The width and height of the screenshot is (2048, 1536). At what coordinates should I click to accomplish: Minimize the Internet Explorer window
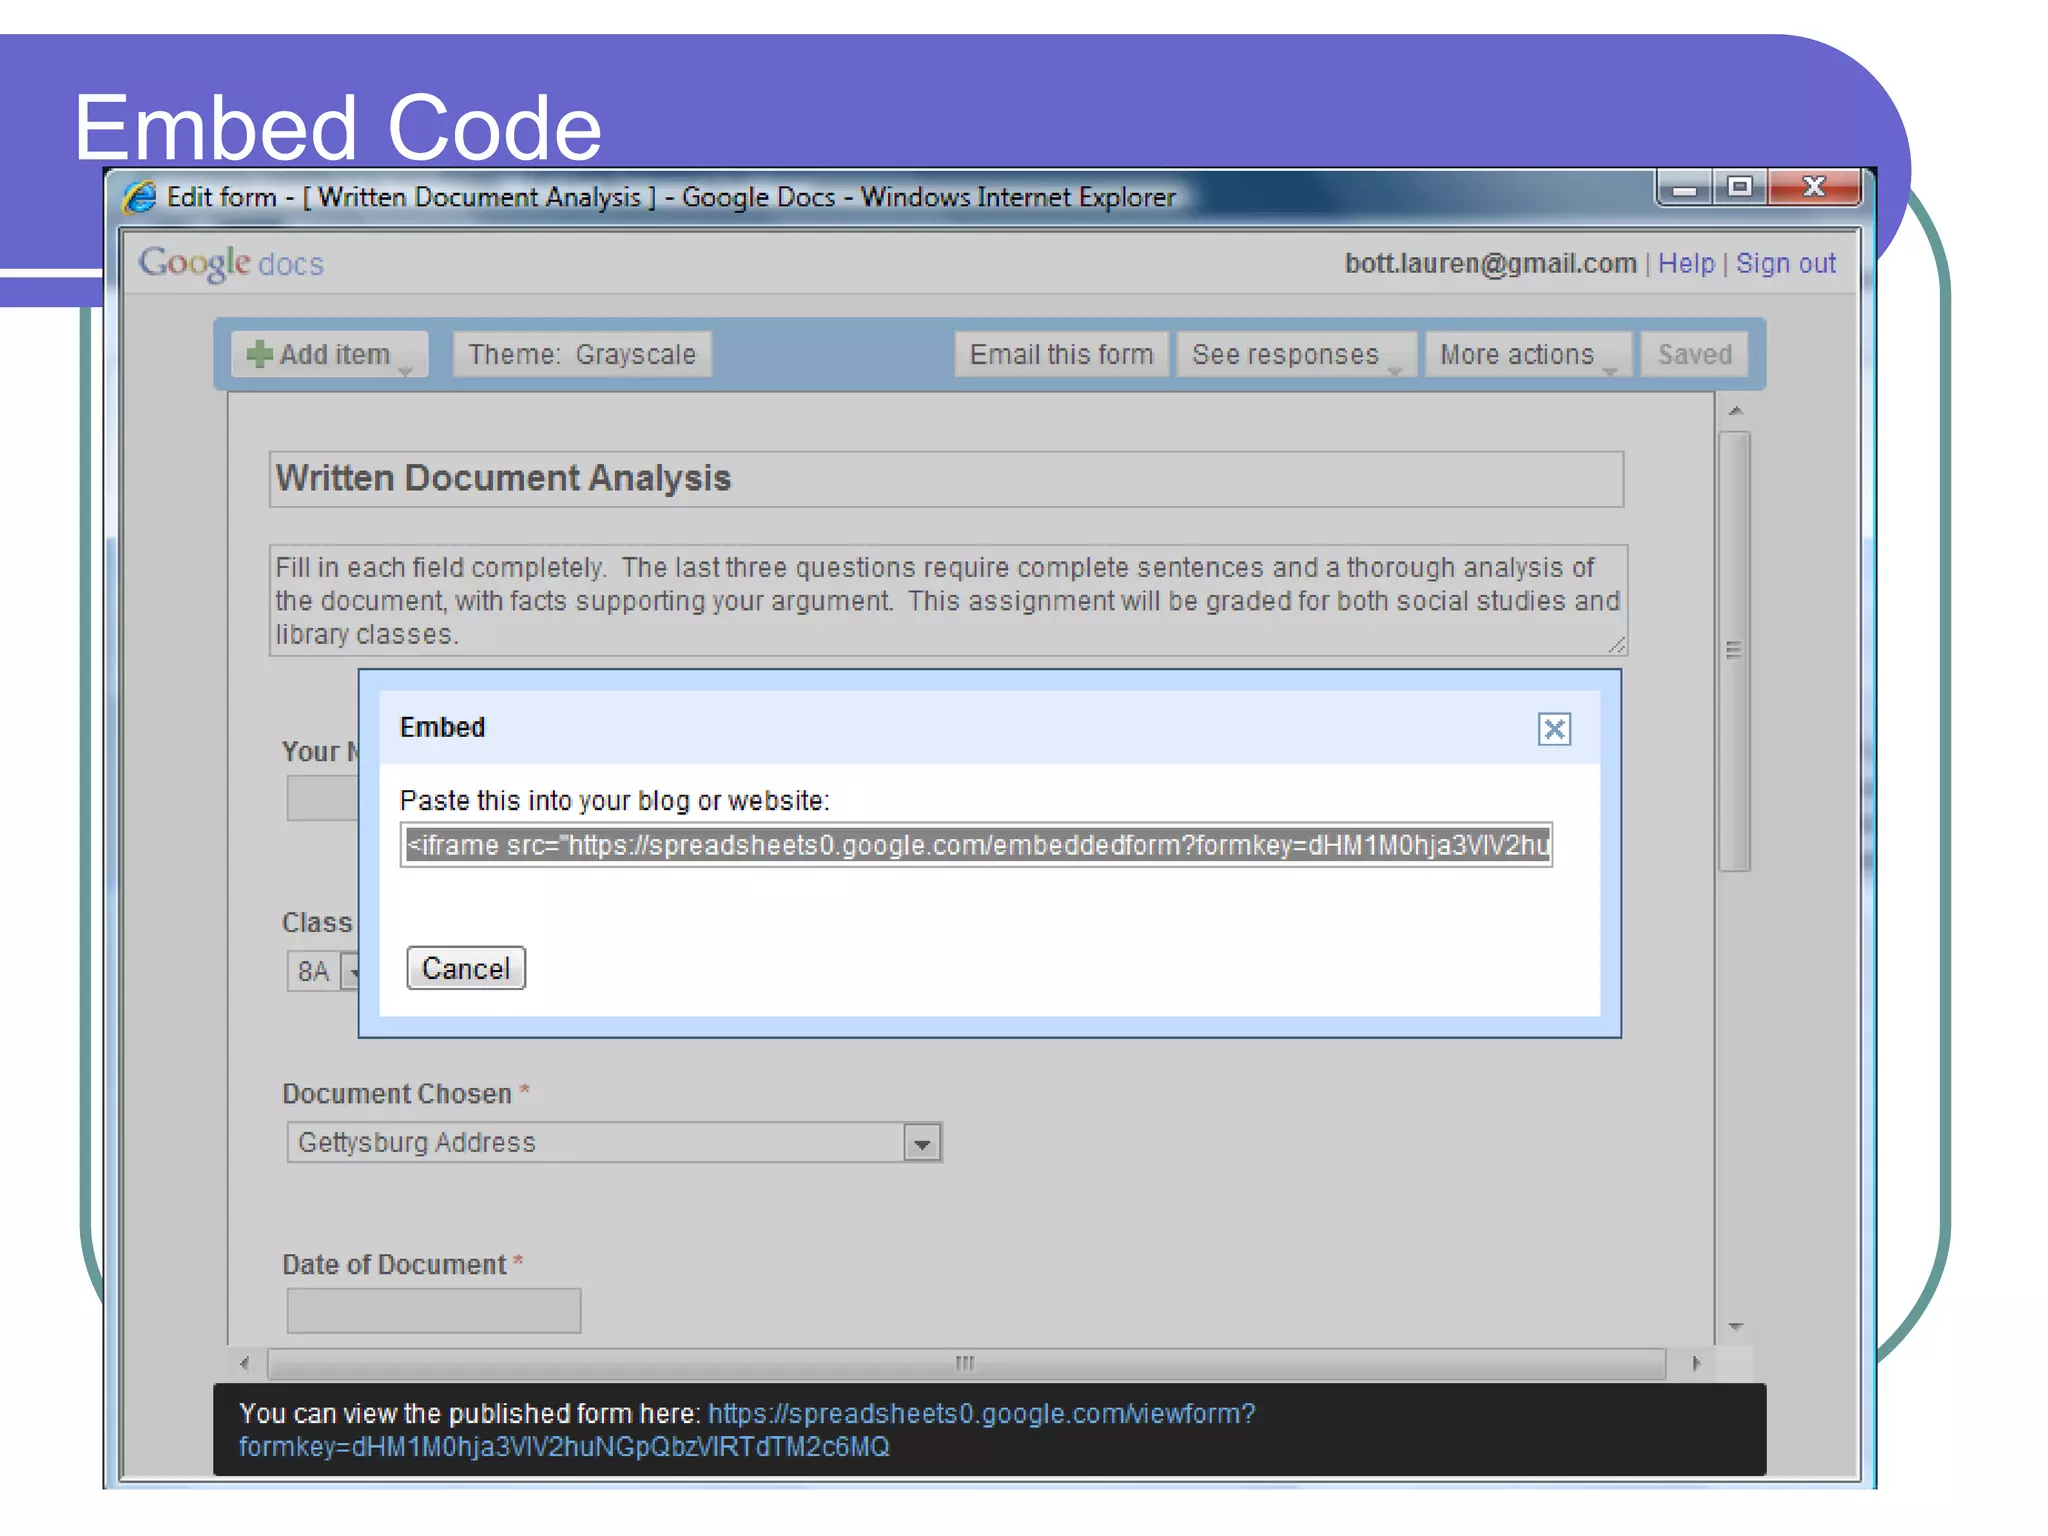(1685, 188)
